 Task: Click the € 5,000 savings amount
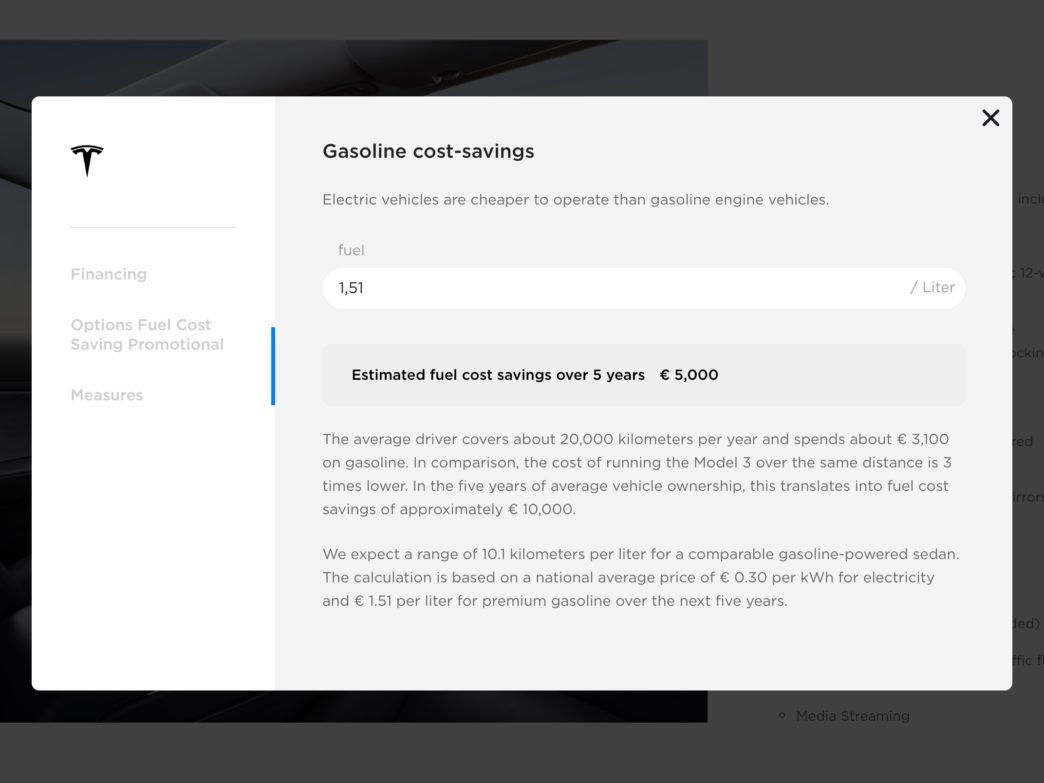(x=689, y=375)
